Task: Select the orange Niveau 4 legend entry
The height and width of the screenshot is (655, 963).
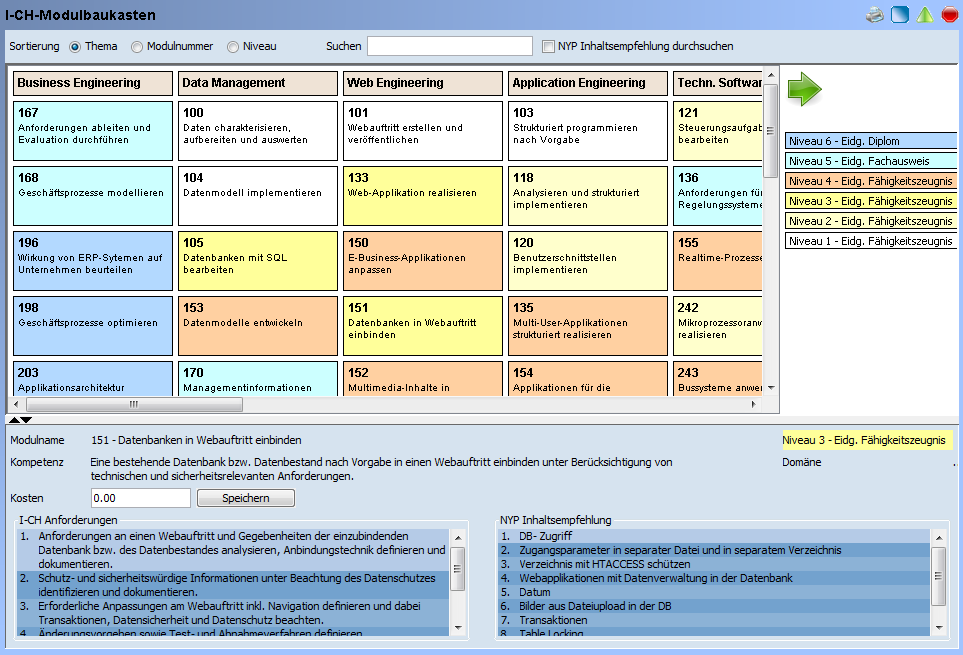Action: [871, 181]
